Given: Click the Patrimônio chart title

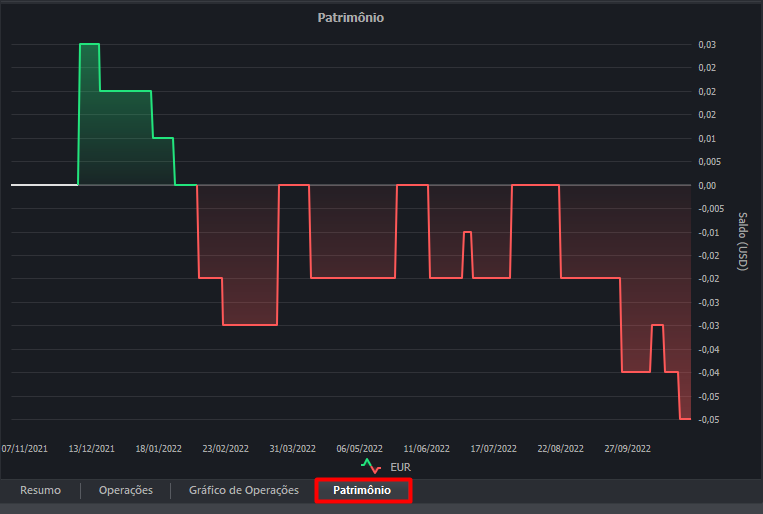Looking at the screenshot, I should click(x=350, y=17).
